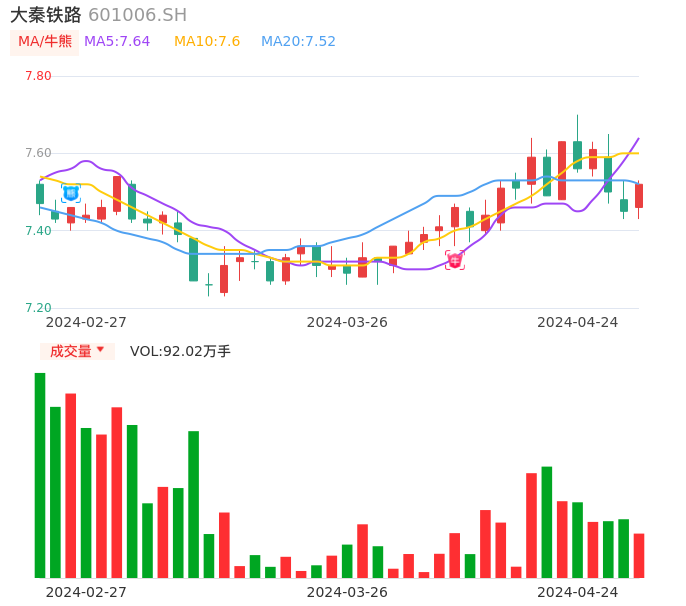This screenshot has width=686, height=606.
Task: Click the 2024-03-26 date under volume chart
Action: click(x=347, y=592)
